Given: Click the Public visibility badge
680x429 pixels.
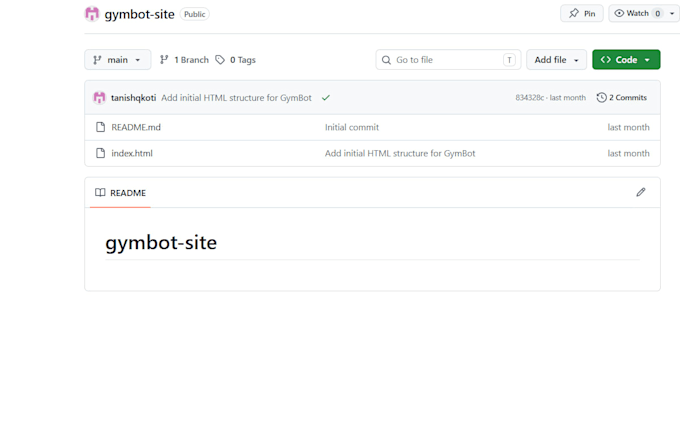Looking at the screenshot, I should (194, 14).
